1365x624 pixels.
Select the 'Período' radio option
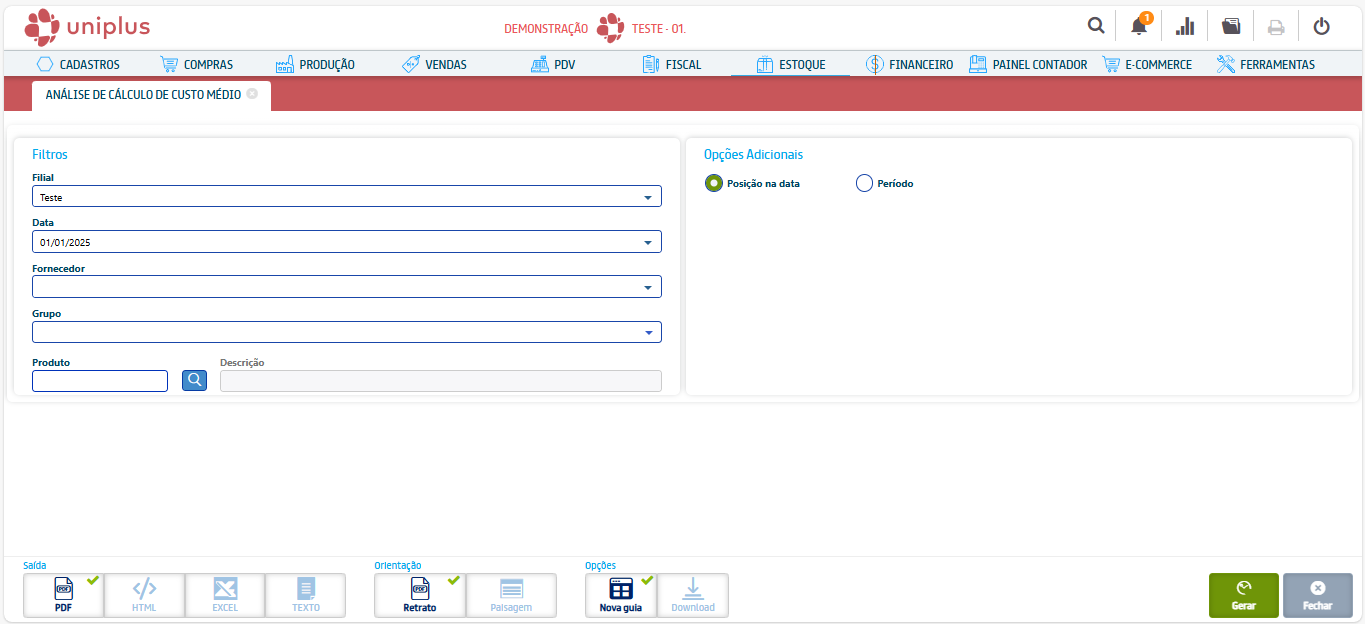click(865, 183)
